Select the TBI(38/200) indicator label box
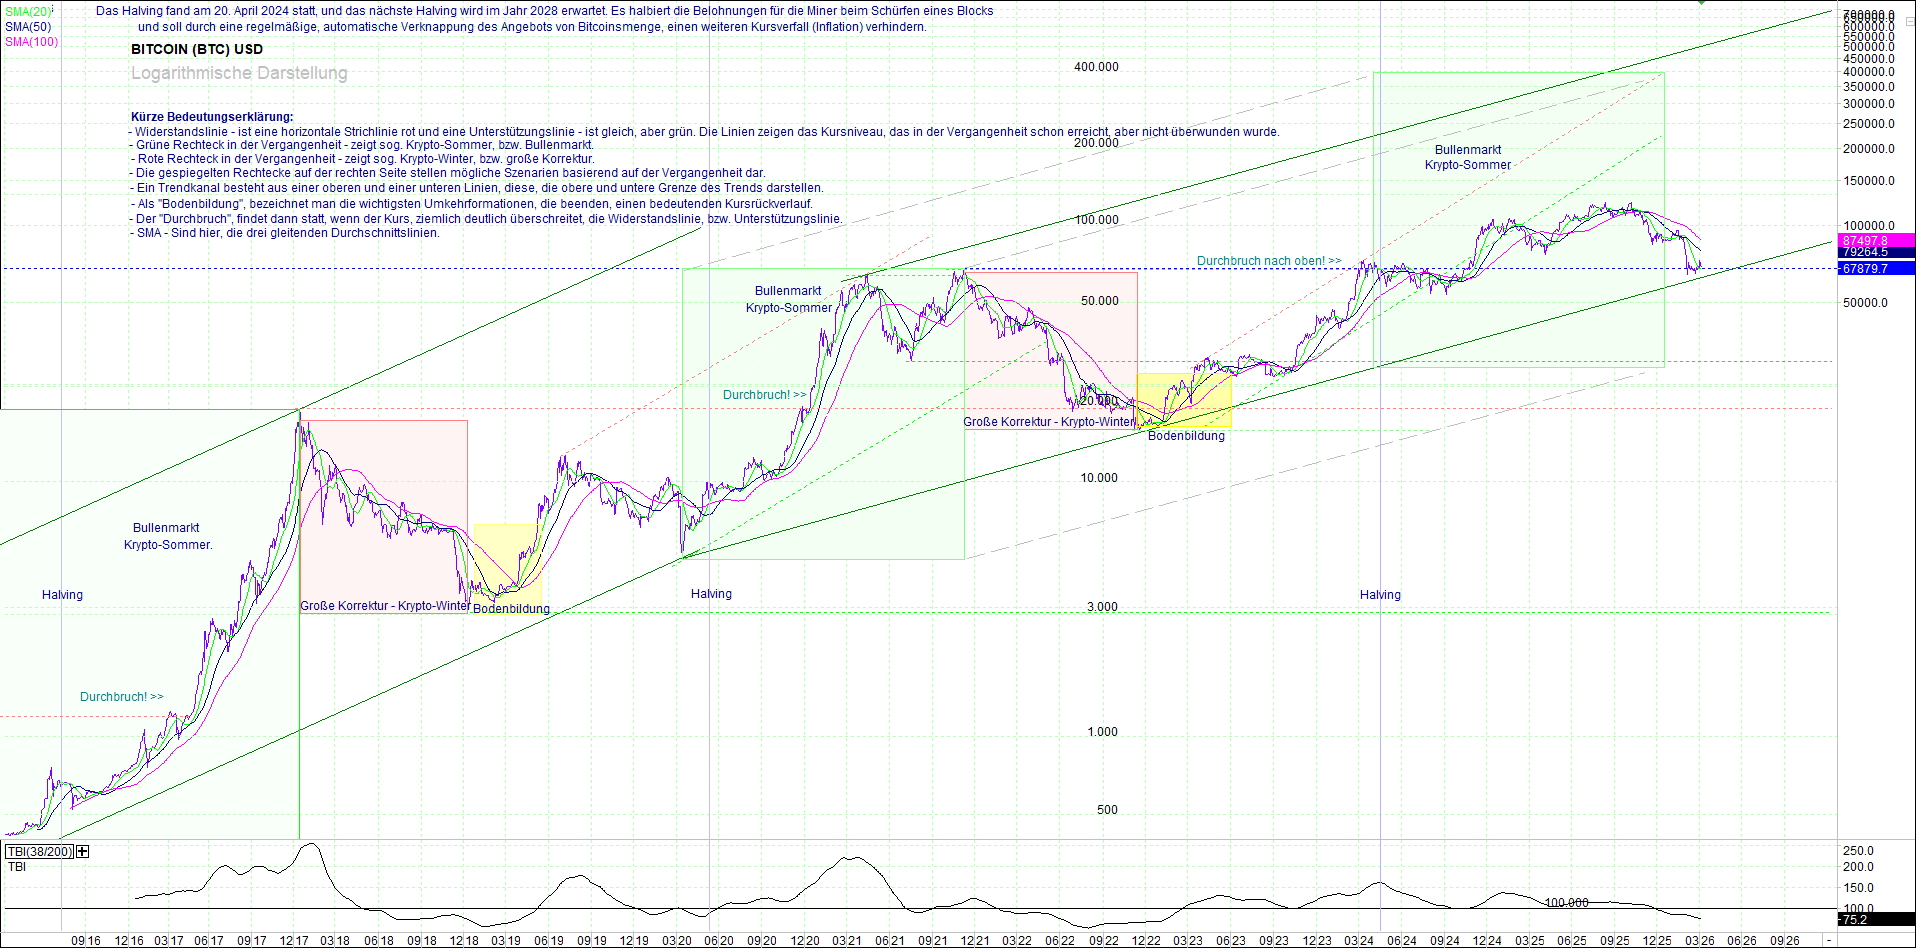1916x948 pixels. [x=39, y=852]
